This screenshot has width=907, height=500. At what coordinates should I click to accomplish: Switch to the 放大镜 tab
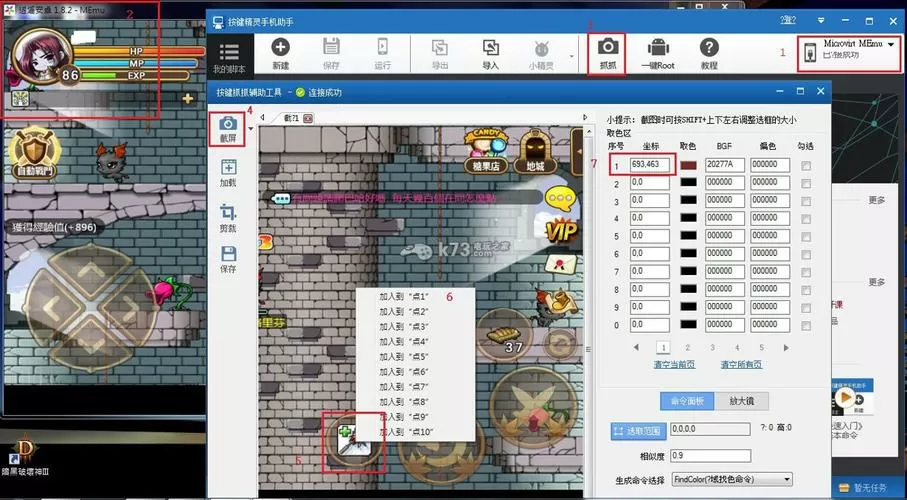(742, 401)
